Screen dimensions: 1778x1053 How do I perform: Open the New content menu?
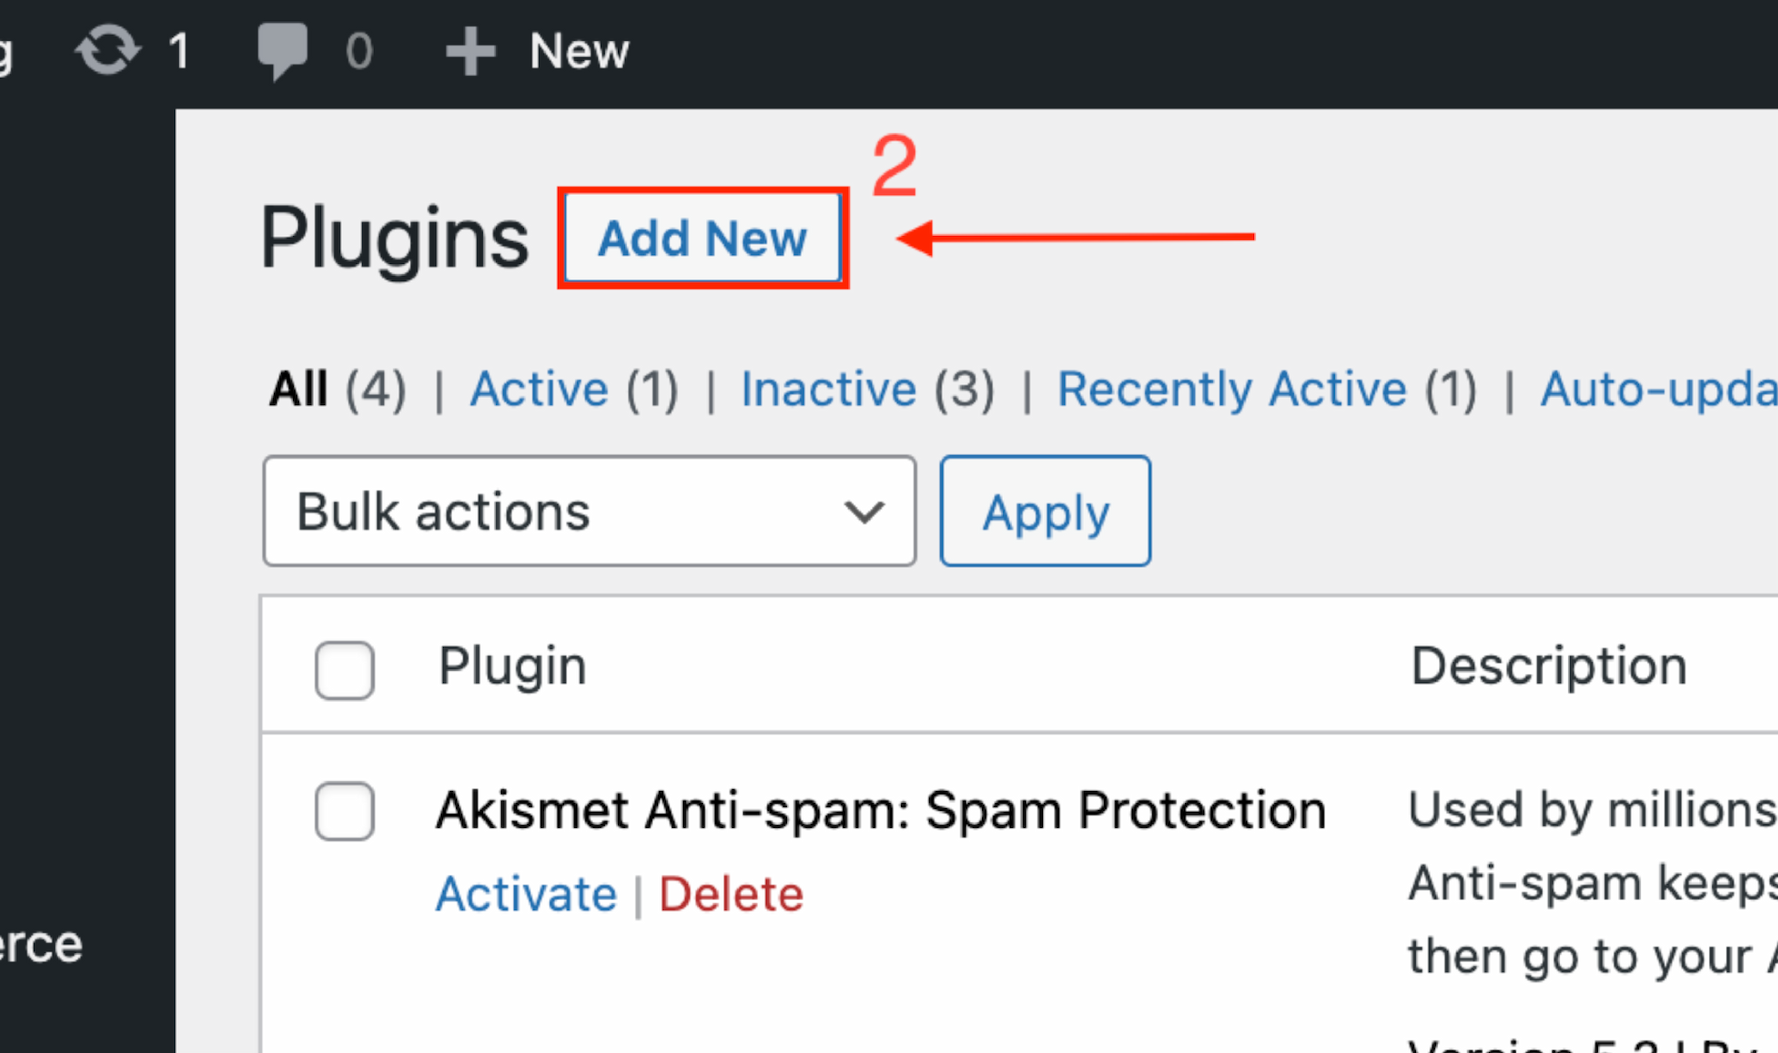(578, 51)
